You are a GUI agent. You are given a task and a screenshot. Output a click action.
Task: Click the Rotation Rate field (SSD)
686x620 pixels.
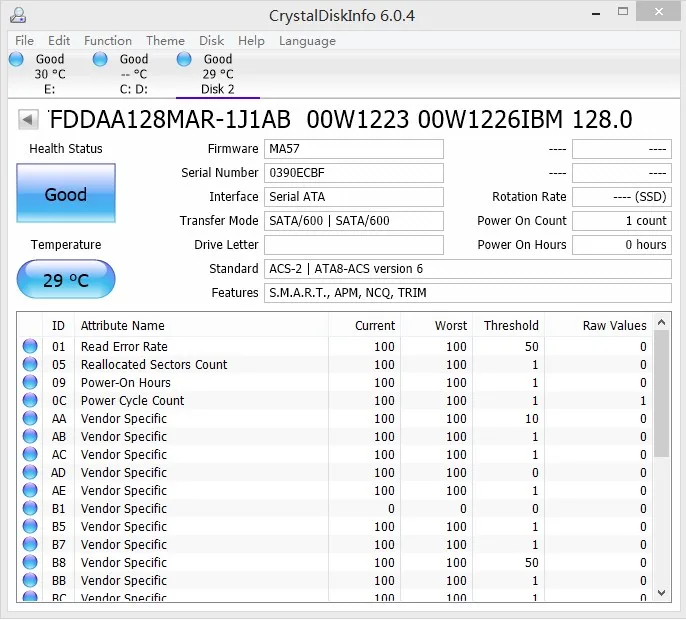622,197
